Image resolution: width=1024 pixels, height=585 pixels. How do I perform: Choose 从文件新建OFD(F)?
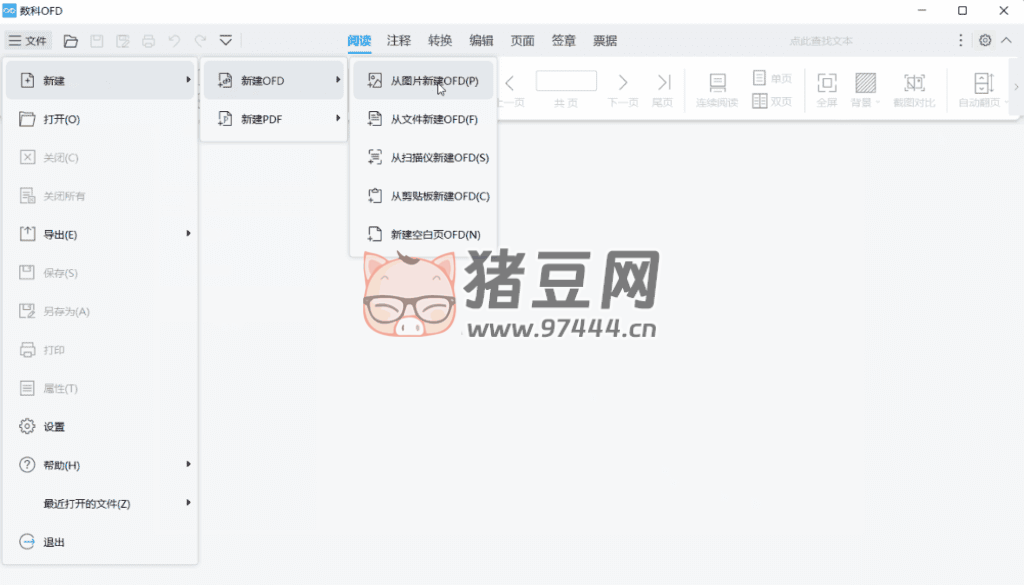point(423,119)
